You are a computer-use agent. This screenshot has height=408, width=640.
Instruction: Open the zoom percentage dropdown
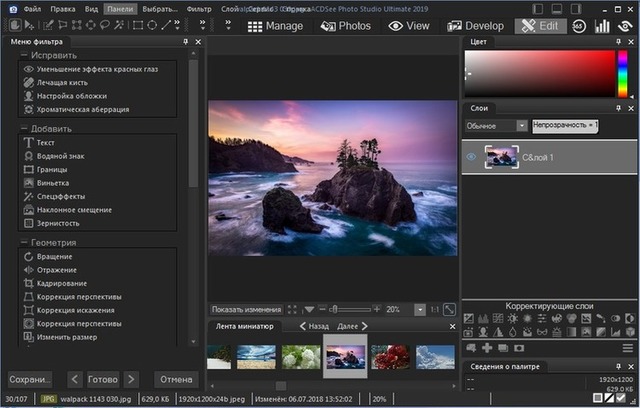[x=419, y=310]
